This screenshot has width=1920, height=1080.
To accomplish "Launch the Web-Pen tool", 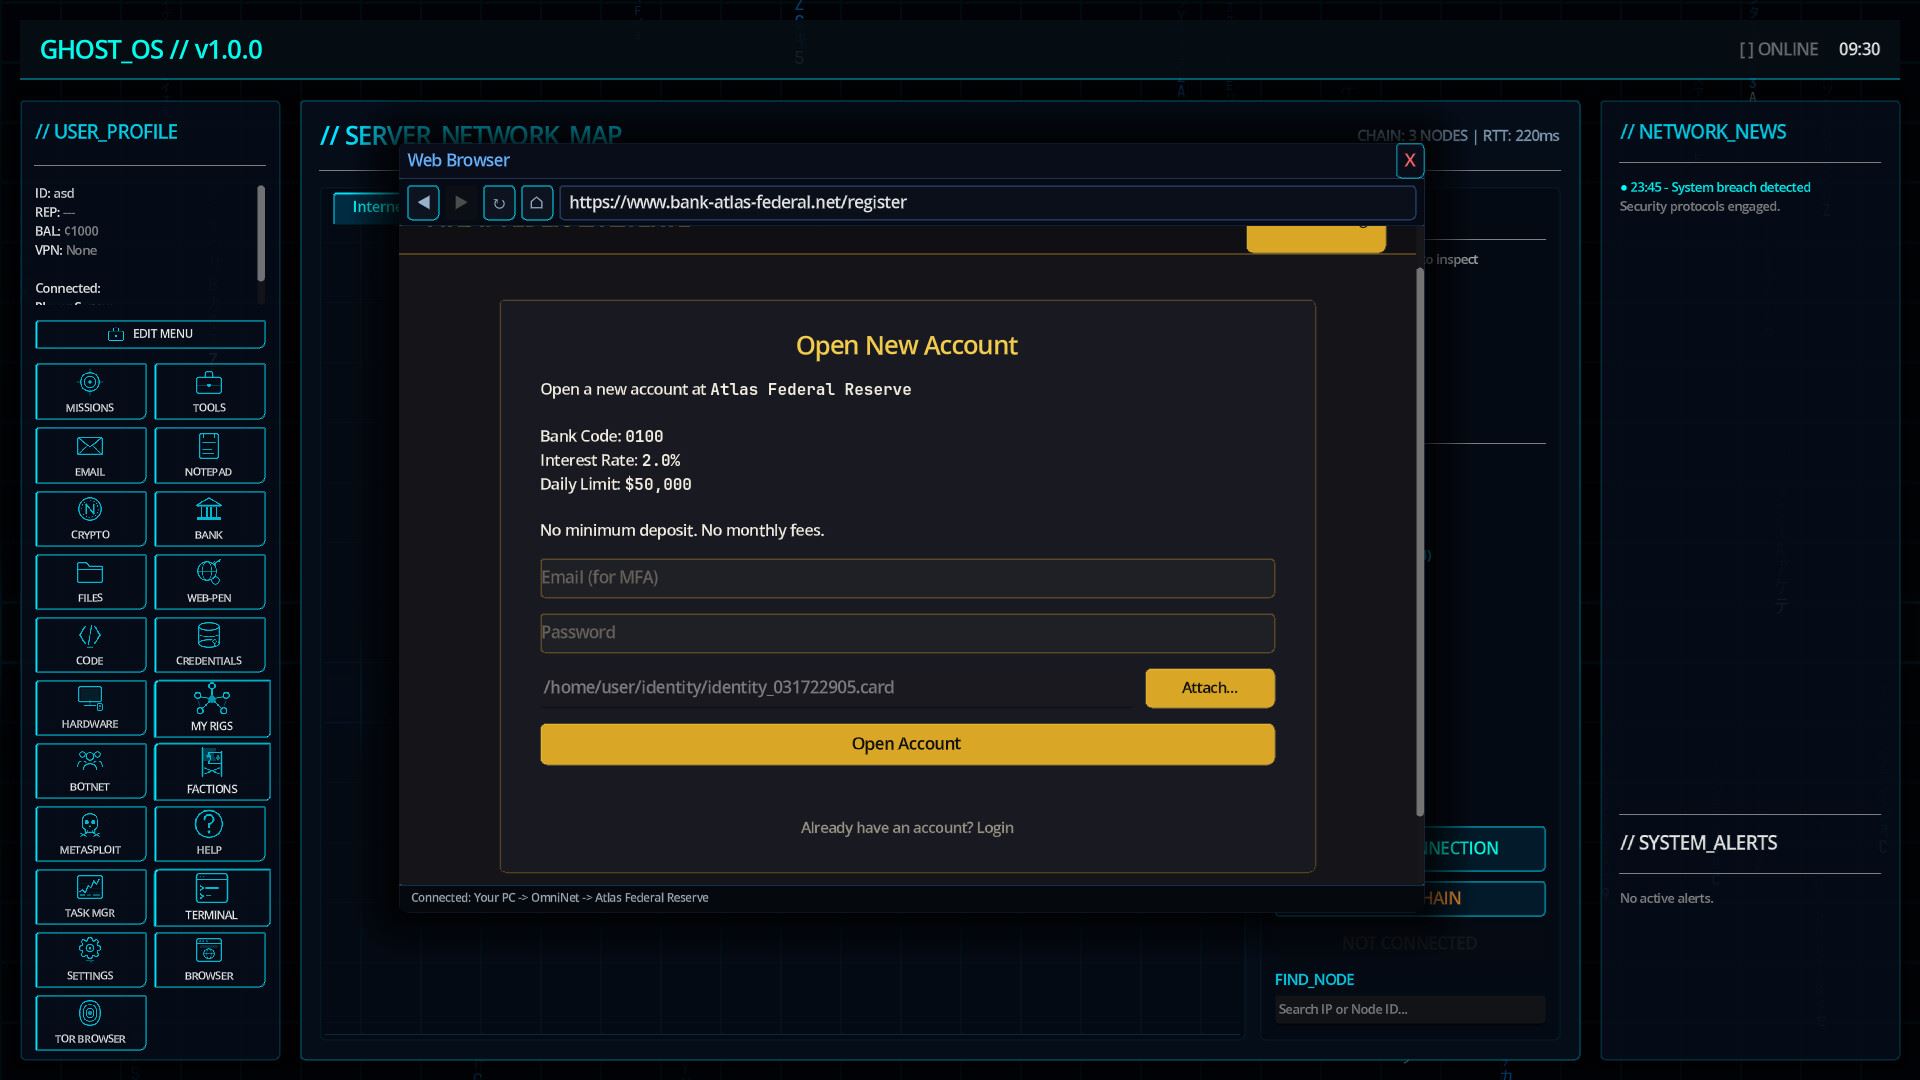I will coord(209,581).
